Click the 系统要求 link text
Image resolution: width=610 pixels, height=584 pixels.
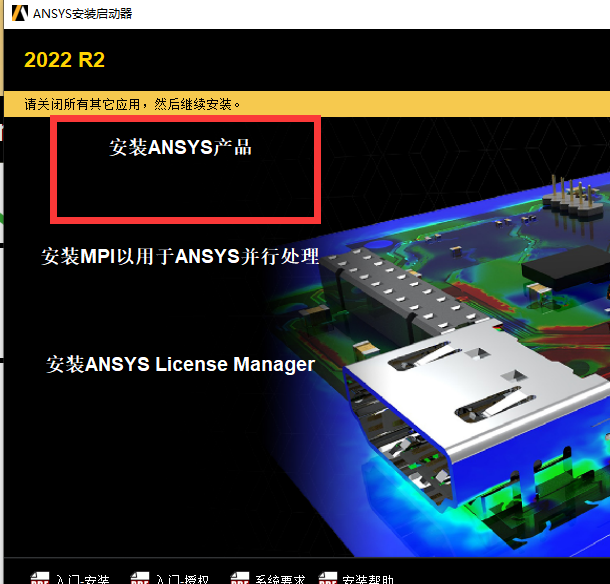[280, 579]
